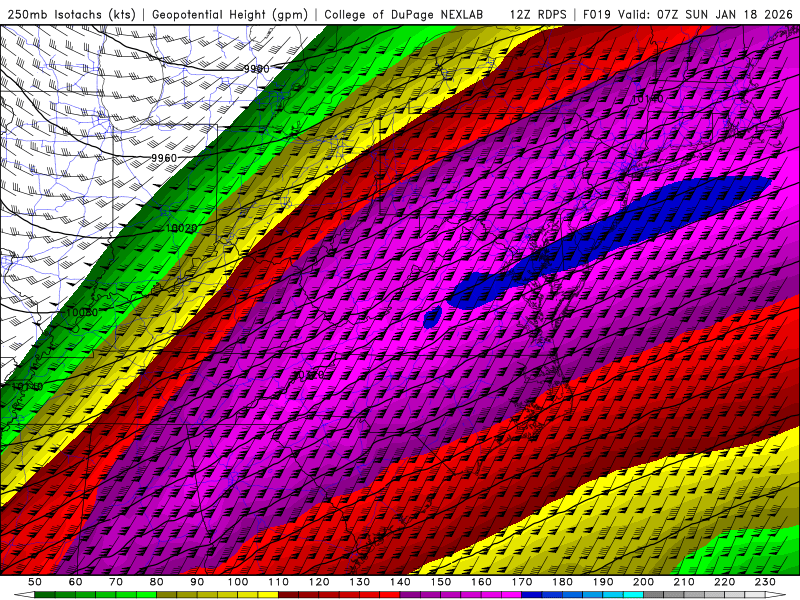Click the 10080 height contour label
Image resolution: width=800 pixels, height=600 pixels.
coord(82,312)
